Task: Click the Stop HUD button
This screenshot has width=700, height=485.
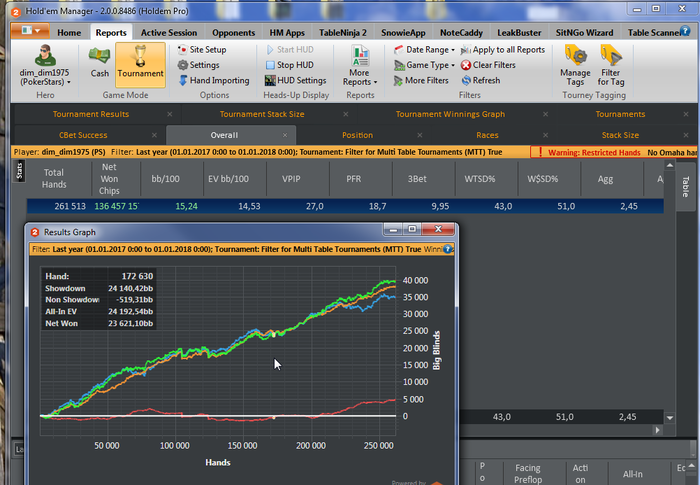Action: 290,65
